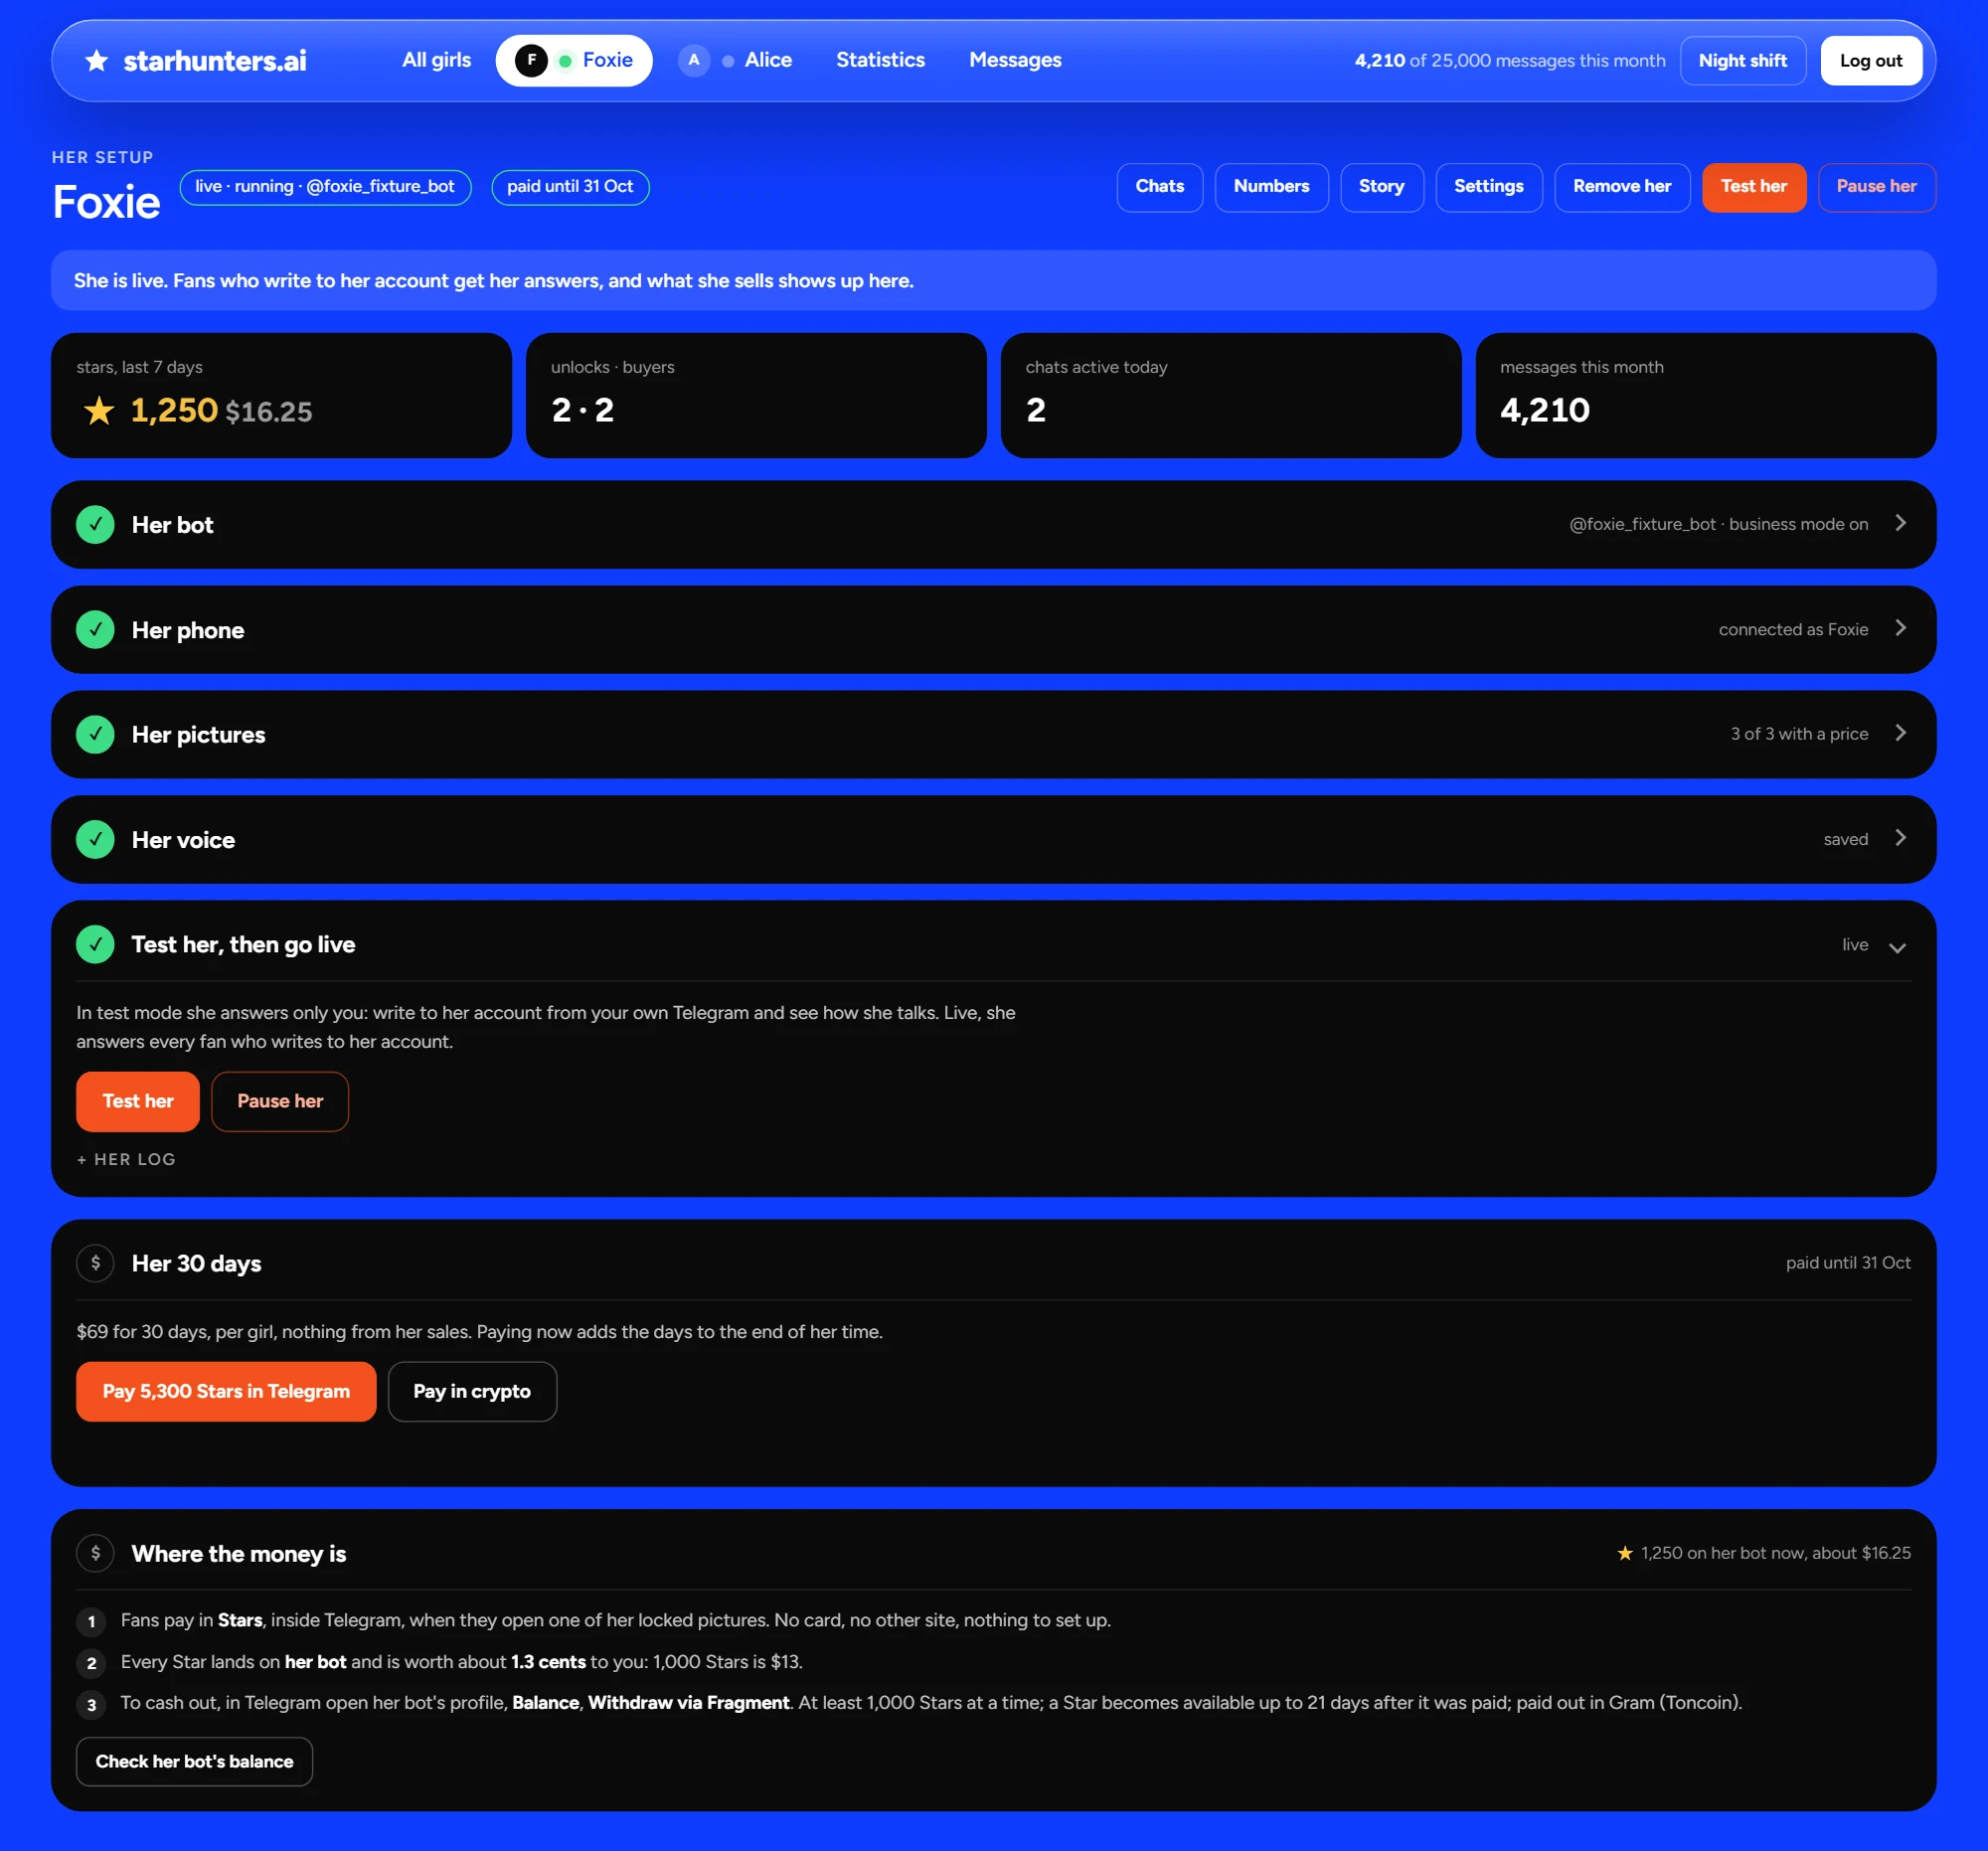Image resolution: width=1988 pixels, height=1851 pixels.
Task: Click Test her in the header
Action: pyautogui.click(x=1753, y=187)
